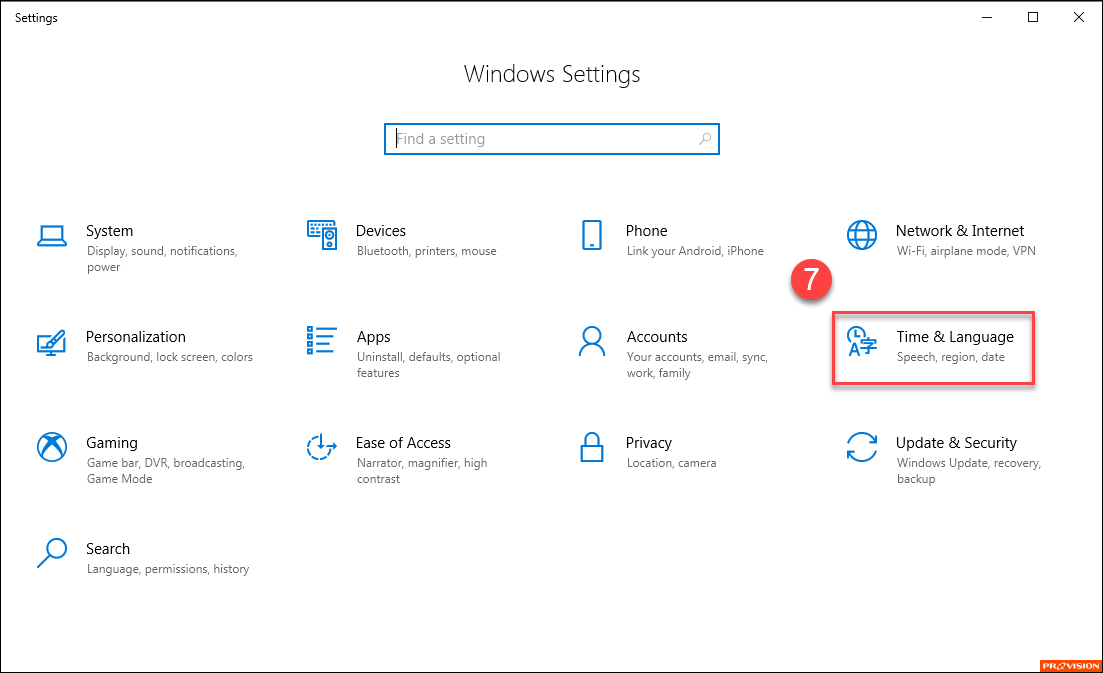Image resolution: width=1103 pixels, height=673 pixels.
Task: Open the Gaming settings title
Action: [112, 443]
